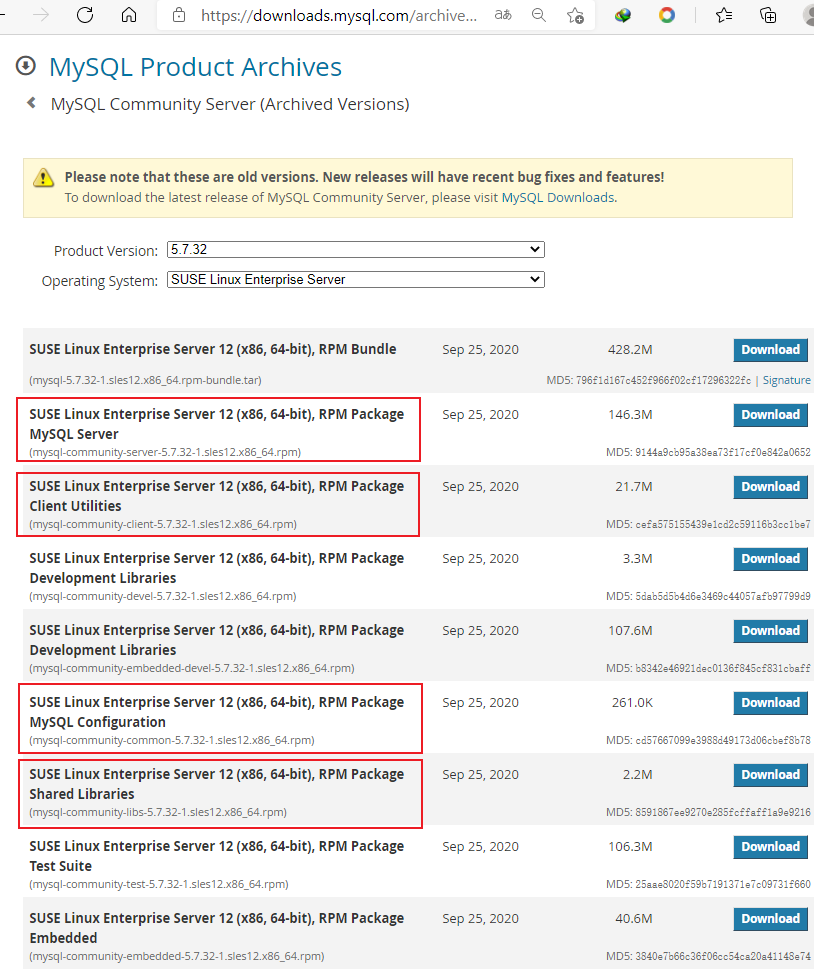
Task: Expand the Product Version dropdown
Action: [x=355, y=250]
